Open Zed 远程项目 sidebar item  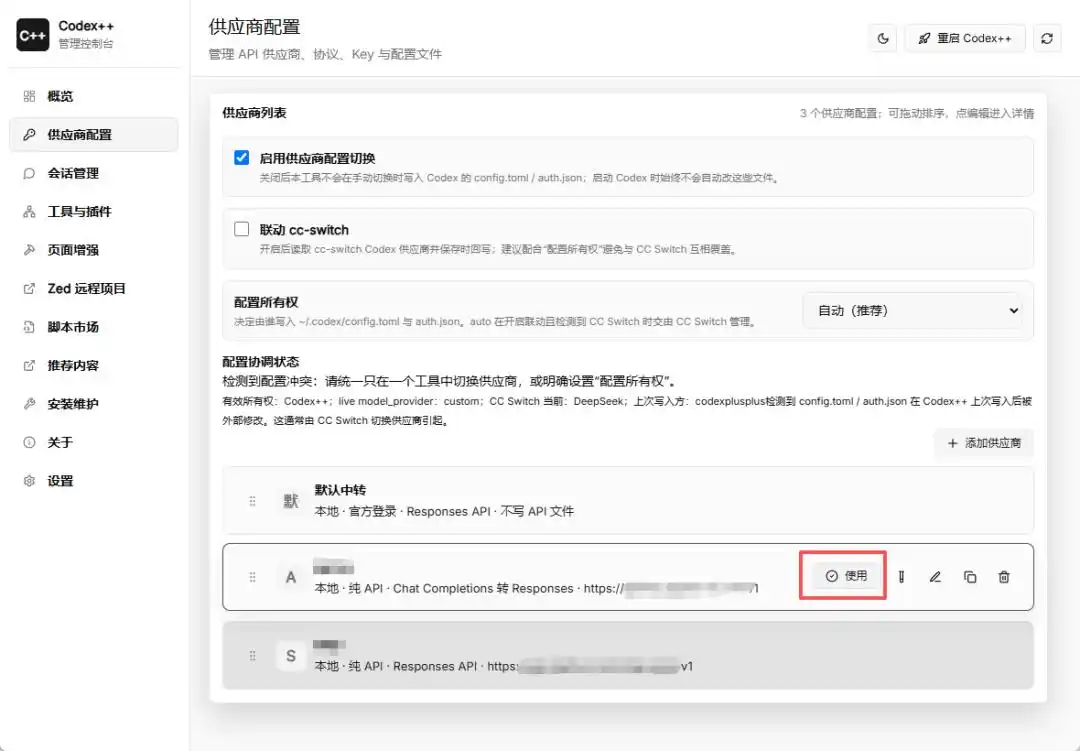[x=94, y=289]
